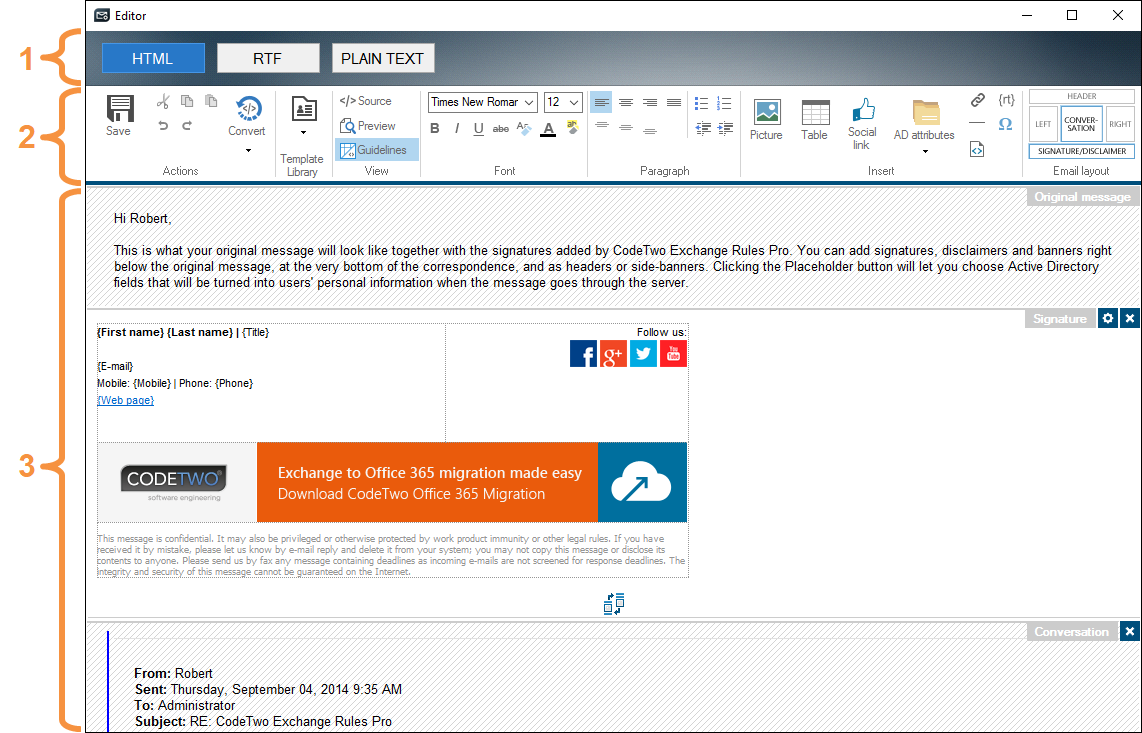Insert the {rt} remove-text tag

[x=1006, y=100]
